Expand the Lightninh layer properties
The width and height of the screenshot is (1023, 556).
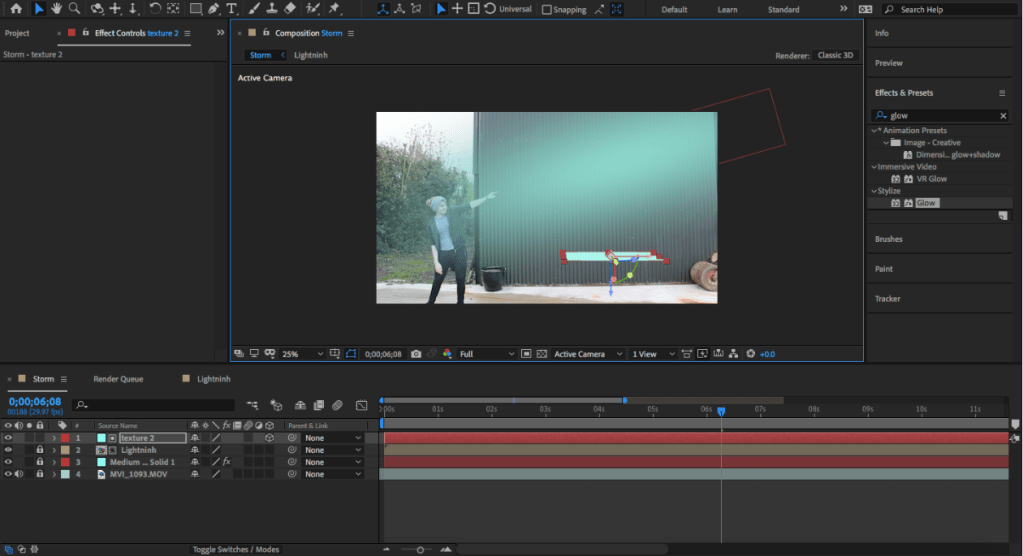pyautogui.click(x=54, y=450)
